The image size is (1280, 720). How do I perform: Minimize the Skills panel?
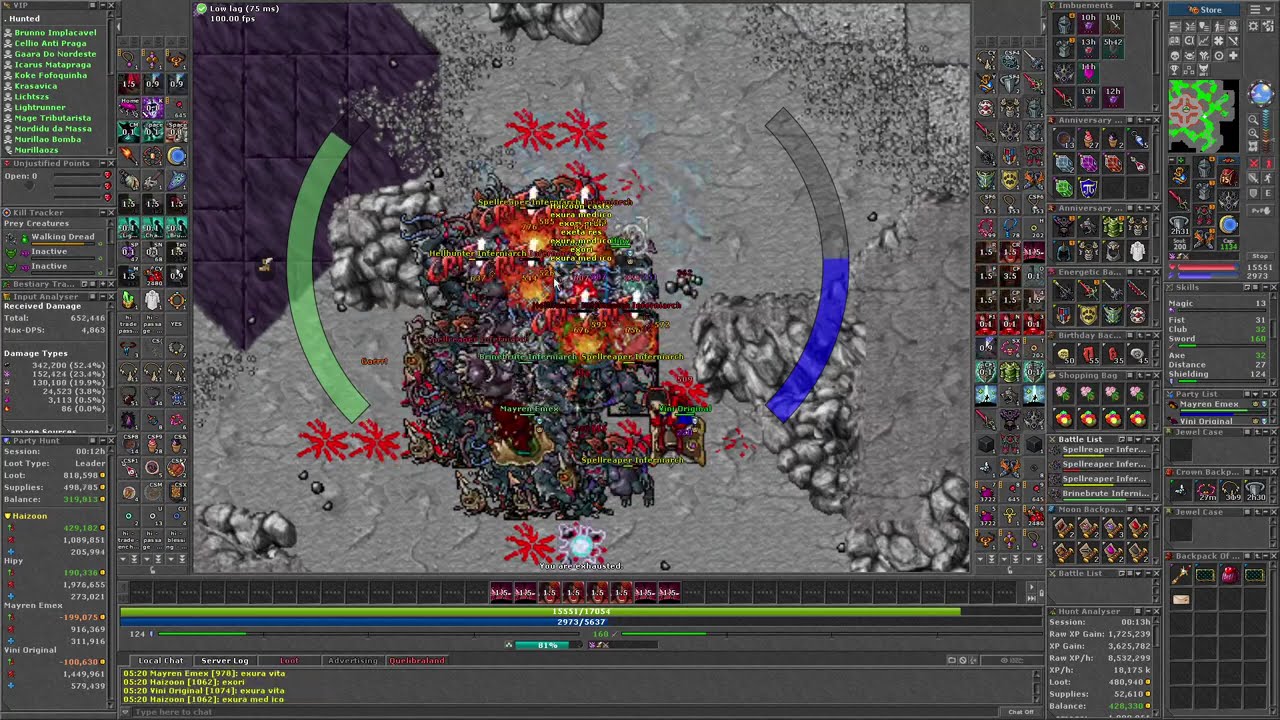coord(1264,287)
